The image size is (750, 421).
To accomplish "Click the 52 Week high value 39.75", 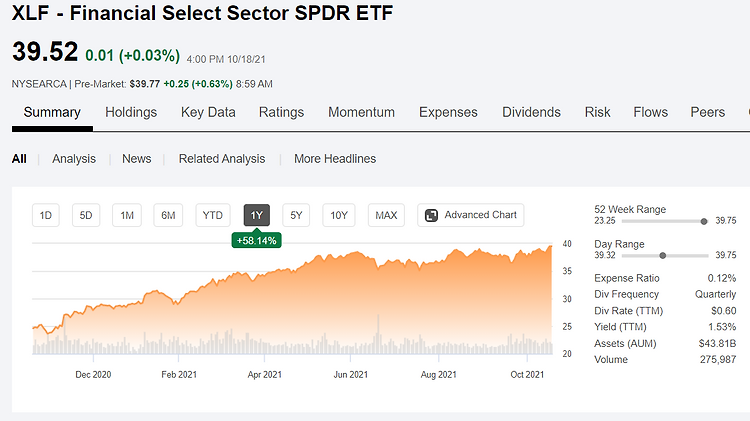I will tap(726, 221).
